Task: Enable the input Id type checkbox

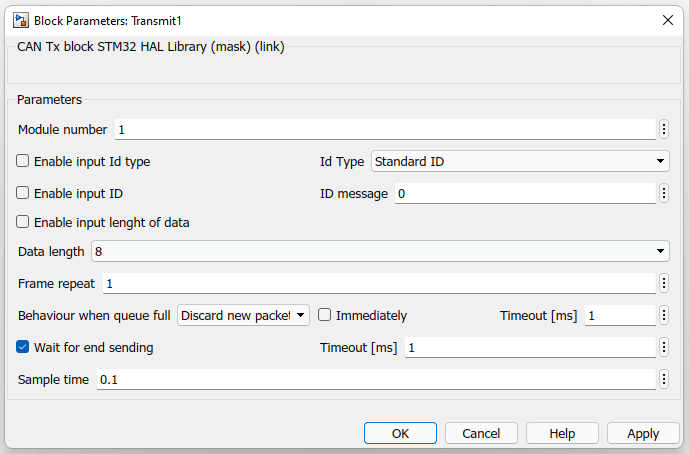Action: pos(23,161)
